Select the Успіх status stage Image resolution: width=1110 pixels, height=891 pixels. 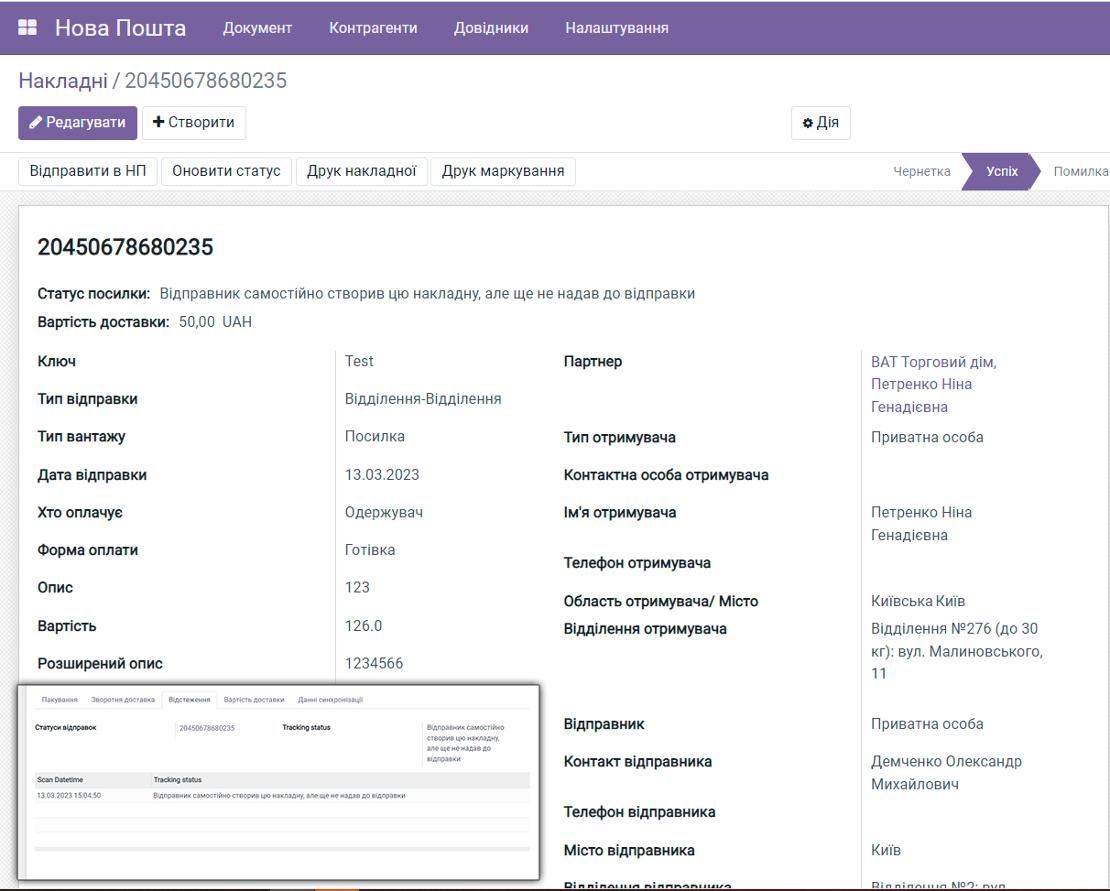1002,171
